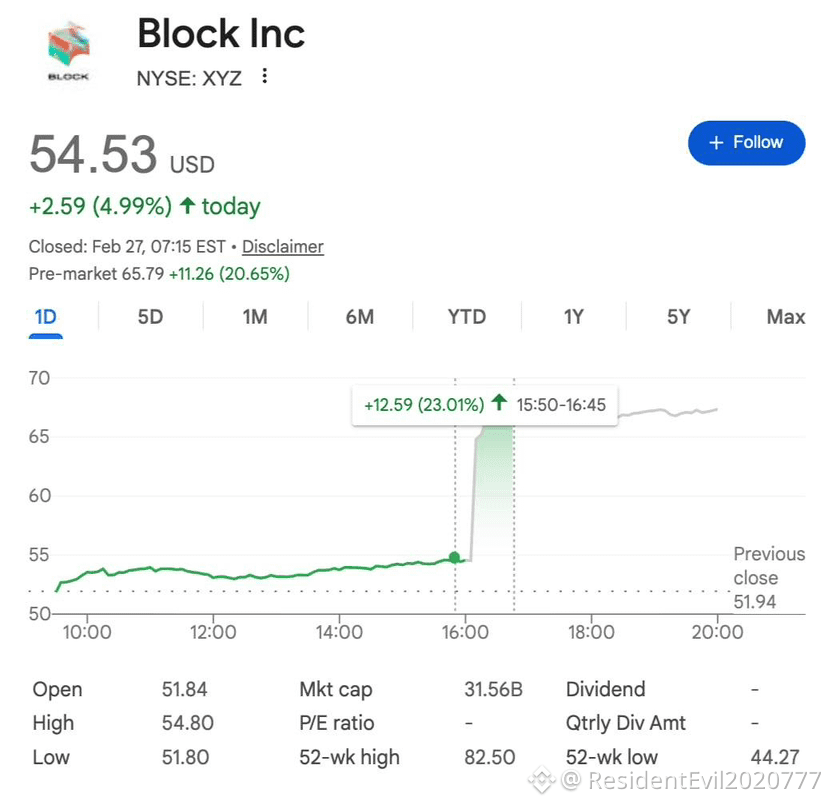Click the Previous close 51.94 label
Viewport: 829px width, 805px height.
pos(769,578)
